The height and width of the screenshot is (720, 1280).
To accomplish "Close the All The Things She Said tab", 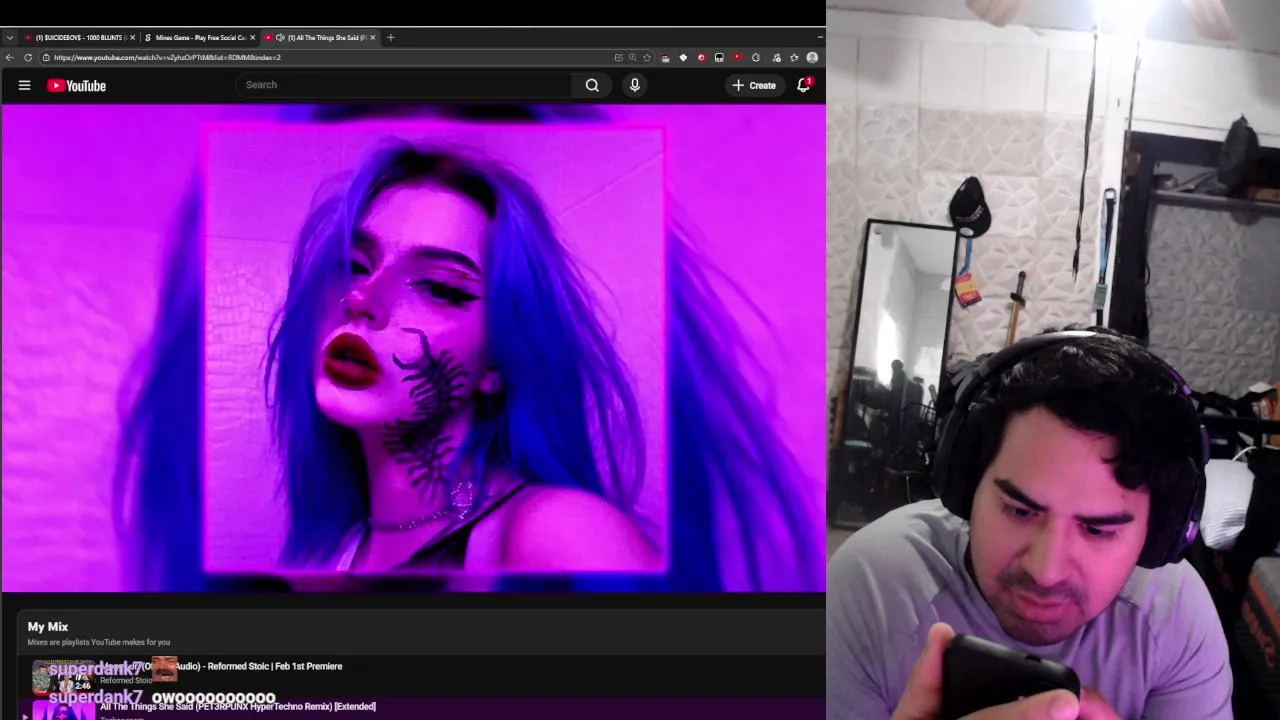I will [x=373, y=37].
